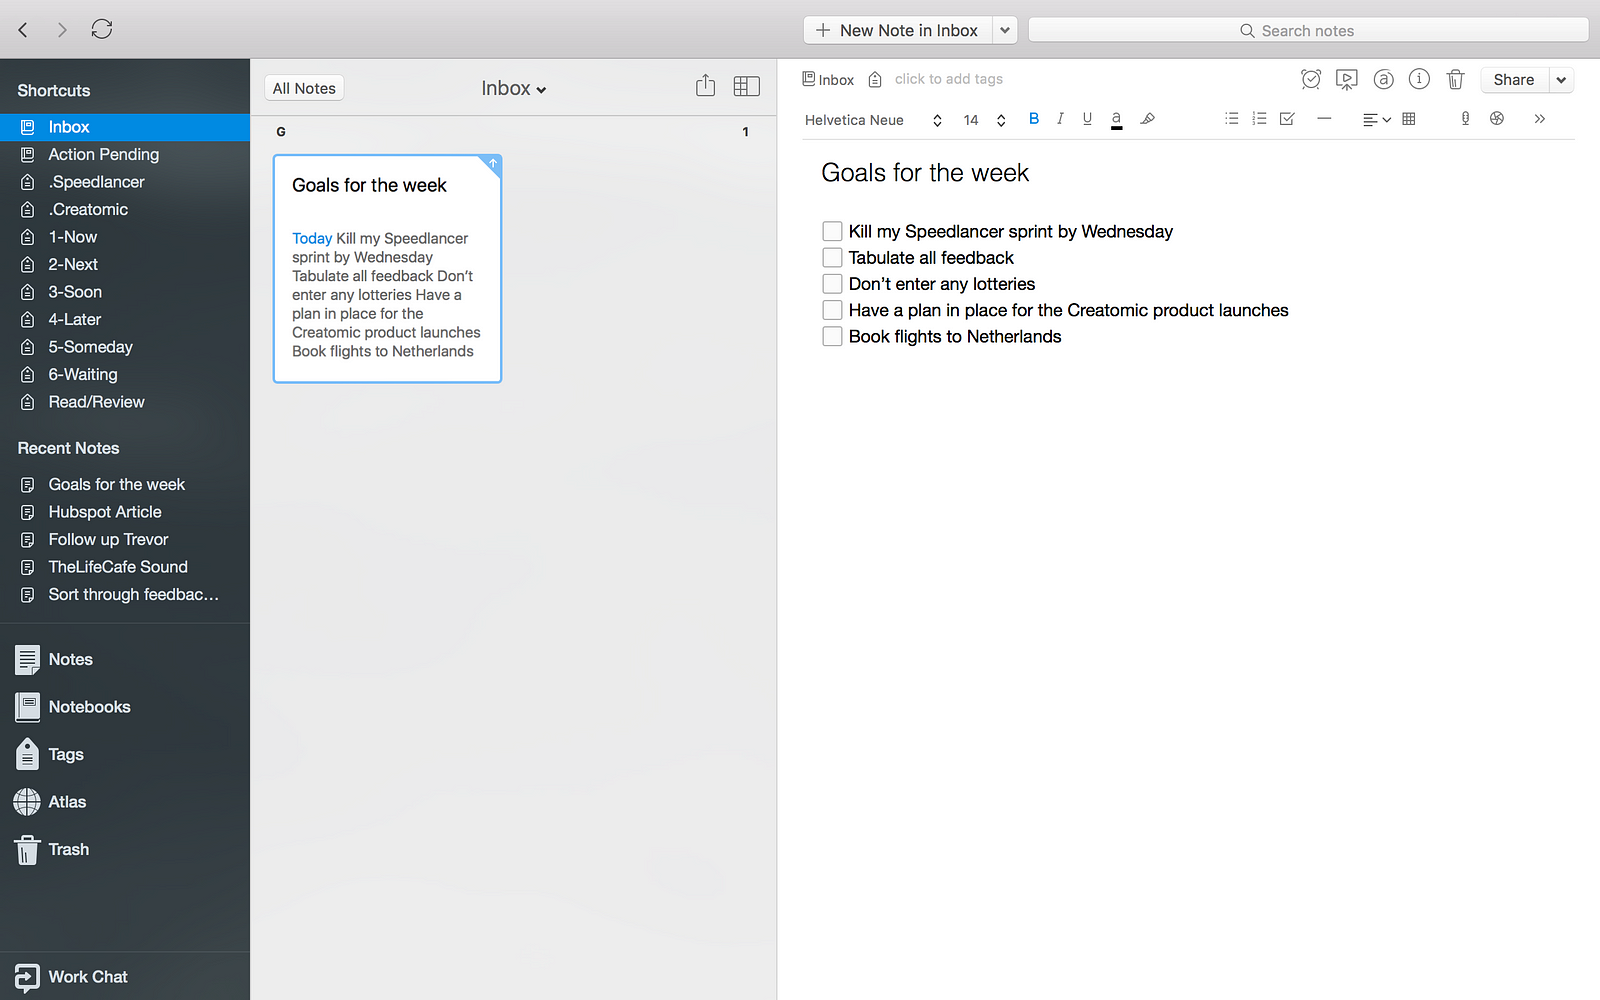This screenshot has width=1600, height=1000.
Task: Click the tag icon beside add tags
Action: [875, 79]
